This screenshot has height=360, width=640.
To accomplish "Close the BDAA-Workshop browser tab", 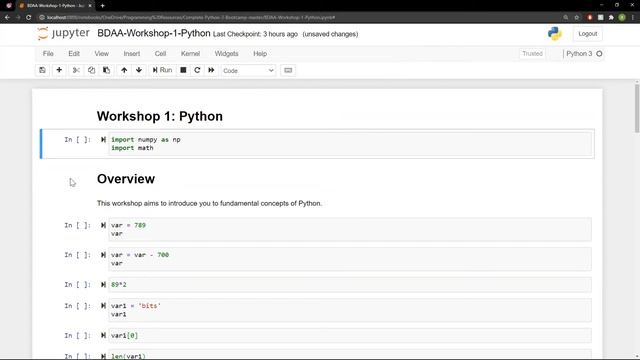I will [90, 6].
